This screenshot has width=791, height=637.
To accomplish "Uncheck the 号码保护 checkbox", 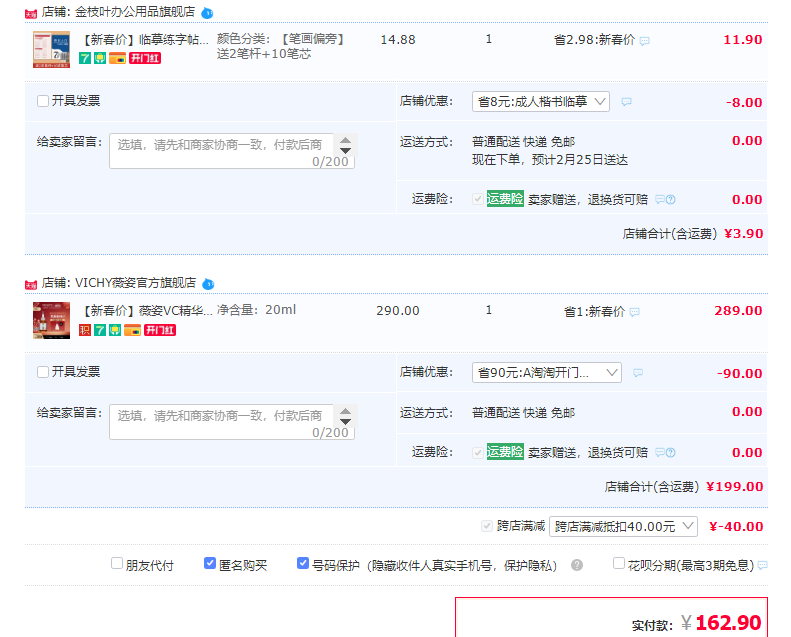I will [x=303, y=563].
